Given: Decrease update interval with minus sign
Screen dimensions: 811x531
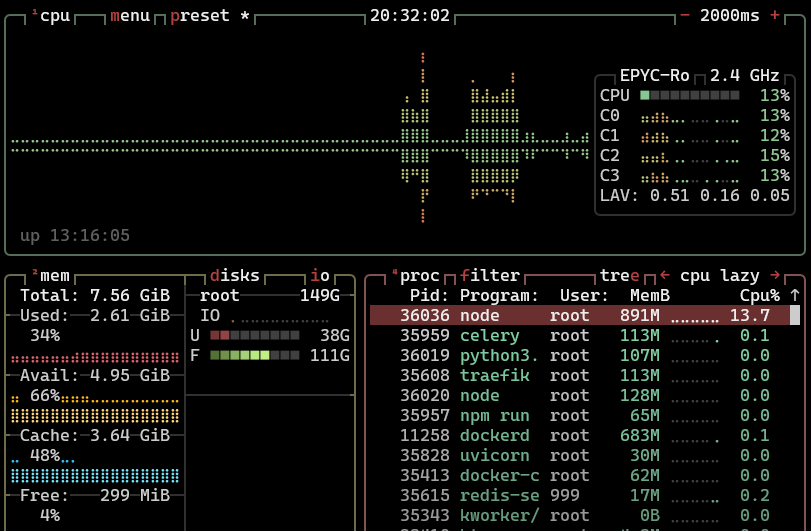Looking at the screenshot, I should point(685,16).
